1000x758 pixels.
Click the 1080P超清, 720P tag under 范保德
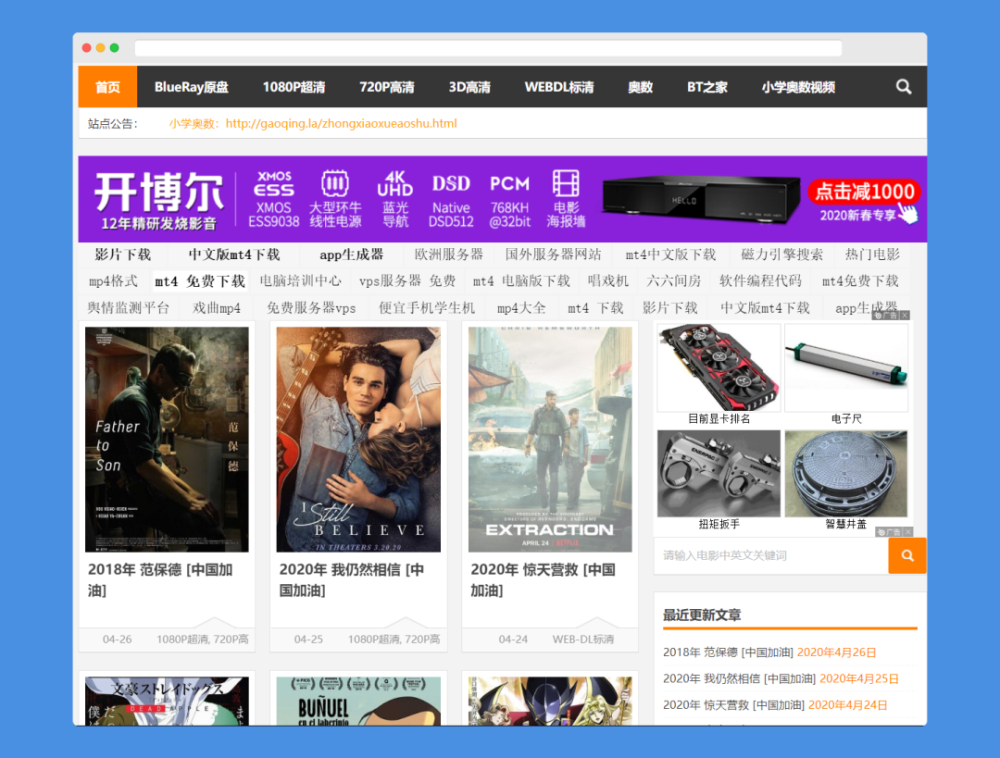pyautogui.click(x=202, y=639)
